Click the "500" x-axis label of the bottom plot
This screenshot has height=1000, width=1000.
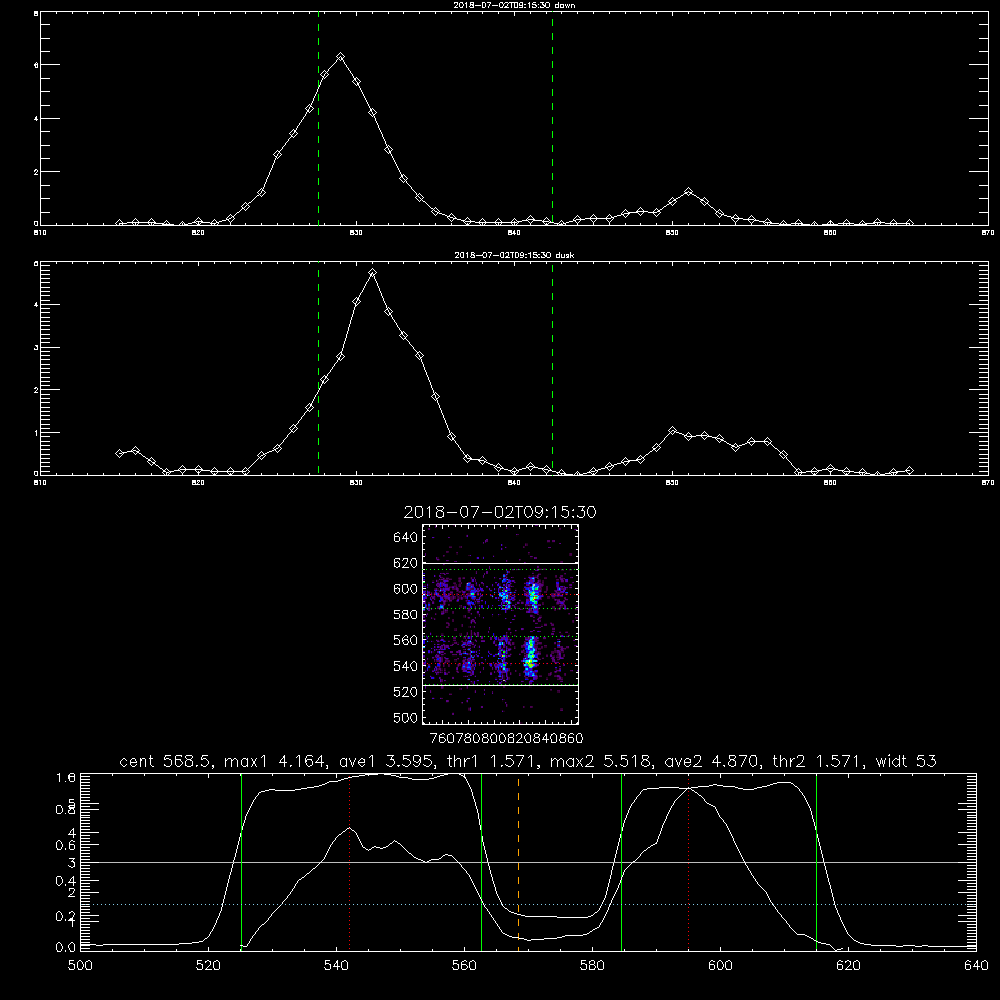[x=80, y=966]
